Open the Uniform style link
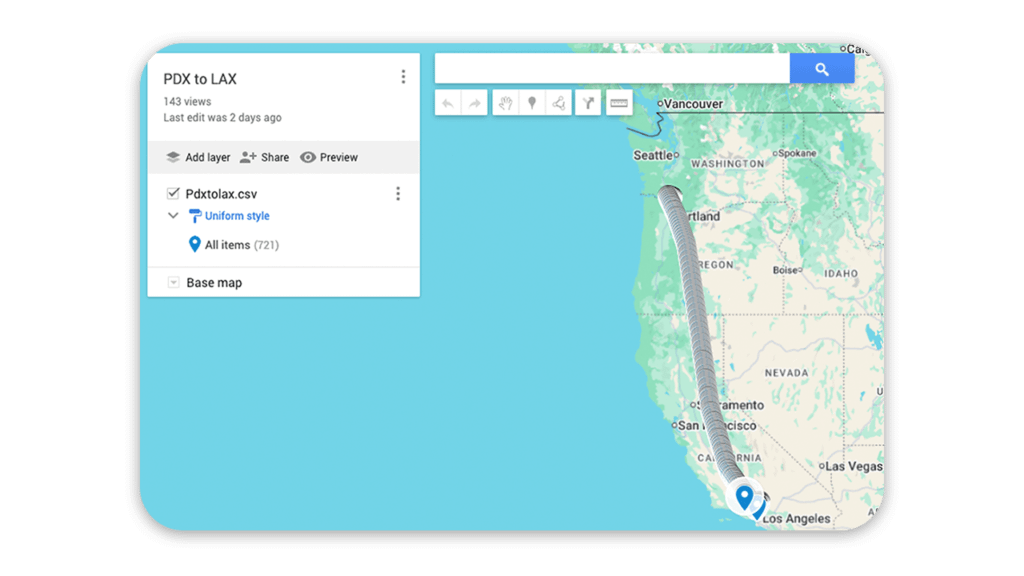The image size is (1024, 576). (x=237, y=216)
